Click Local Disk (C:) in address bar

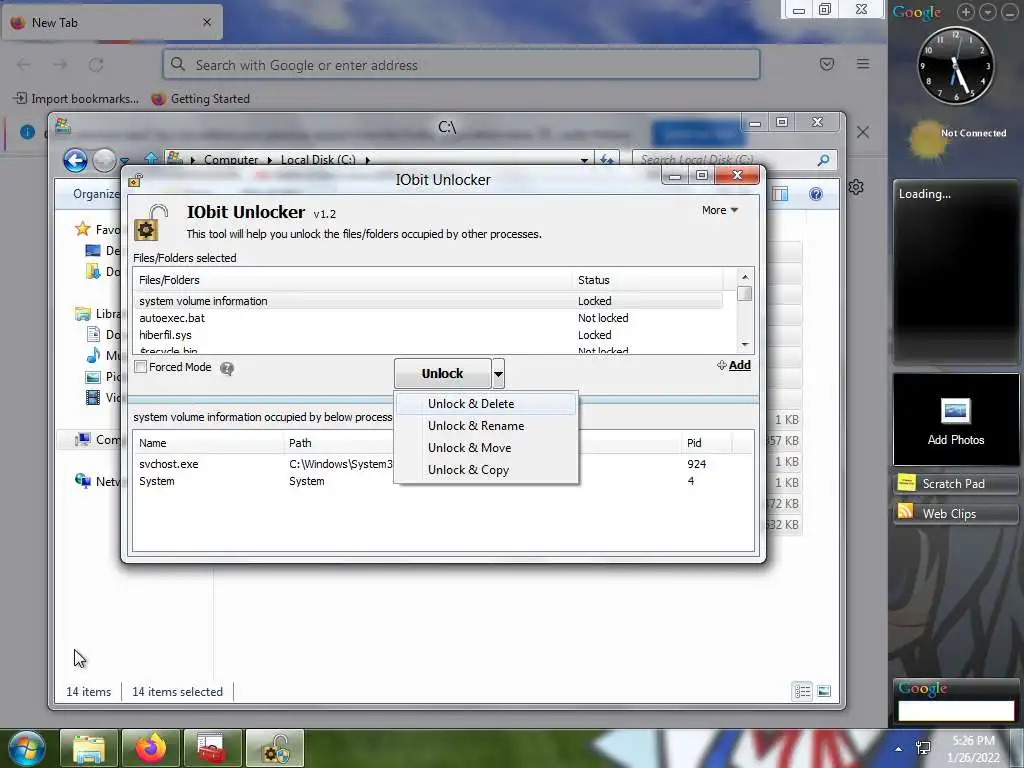[318, 159]
